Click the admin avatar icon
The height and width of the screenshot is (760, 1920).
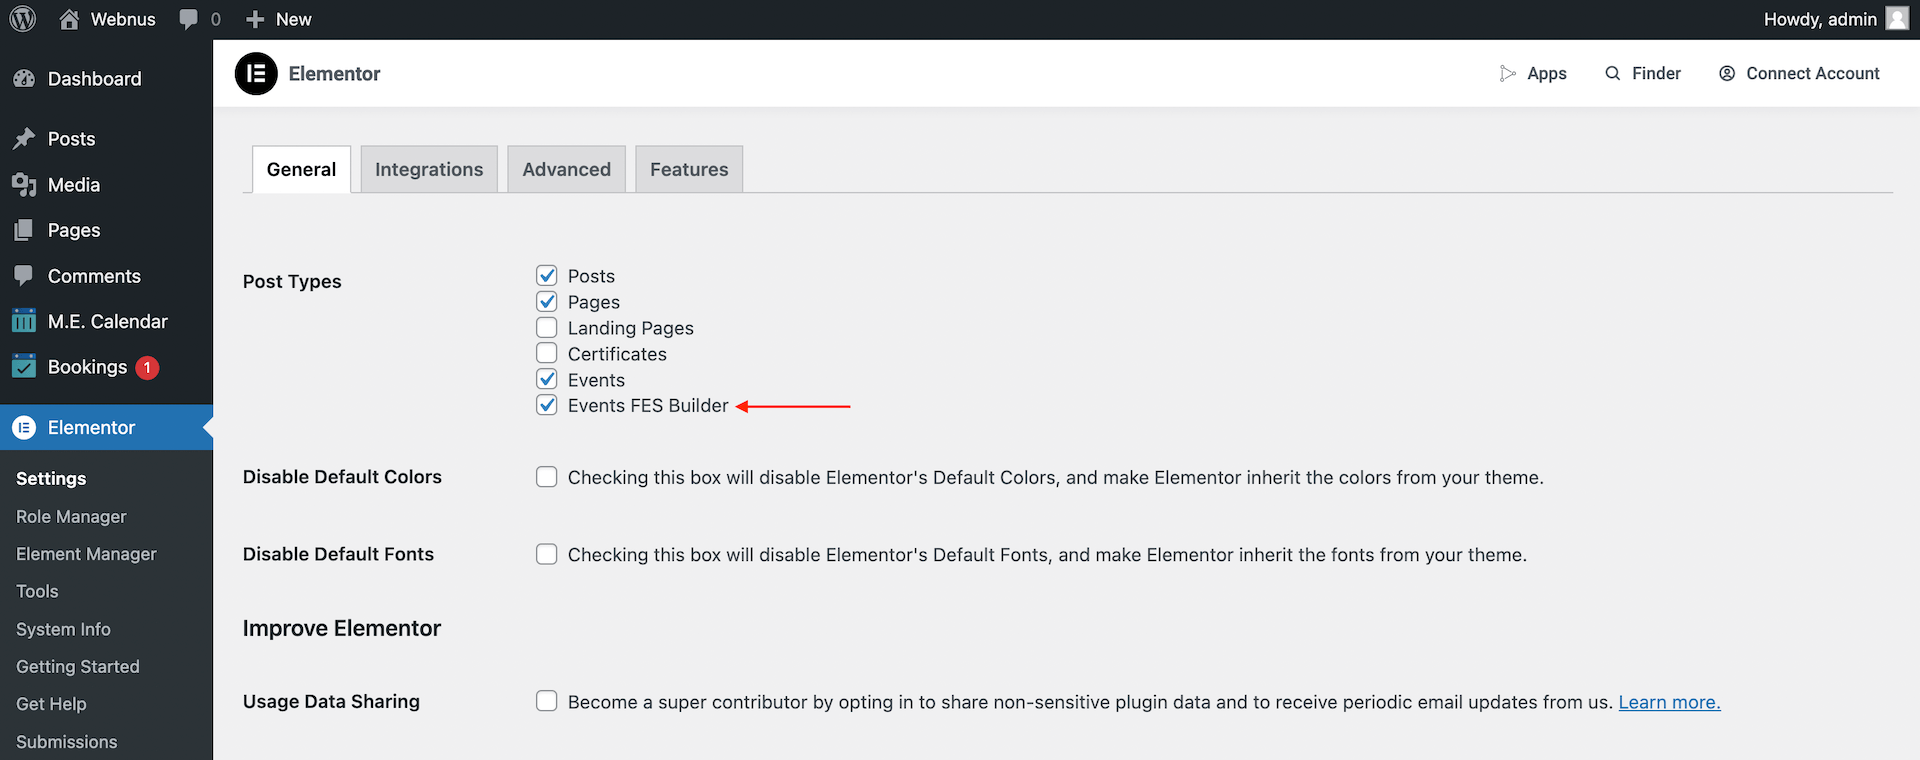point(1897,19)
